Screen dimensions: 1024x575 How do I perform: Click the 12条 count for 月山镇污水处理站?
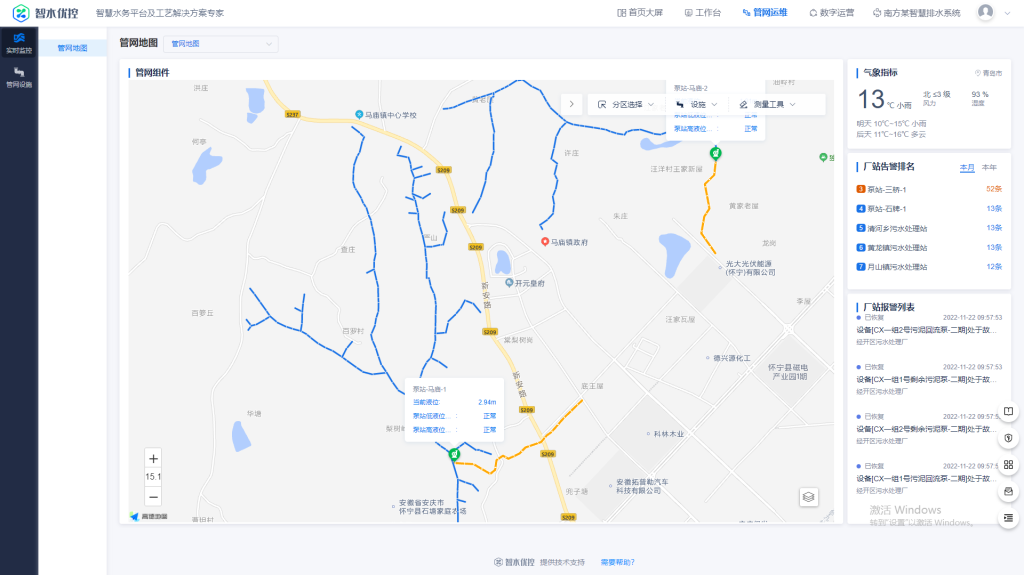pos(994,267)
